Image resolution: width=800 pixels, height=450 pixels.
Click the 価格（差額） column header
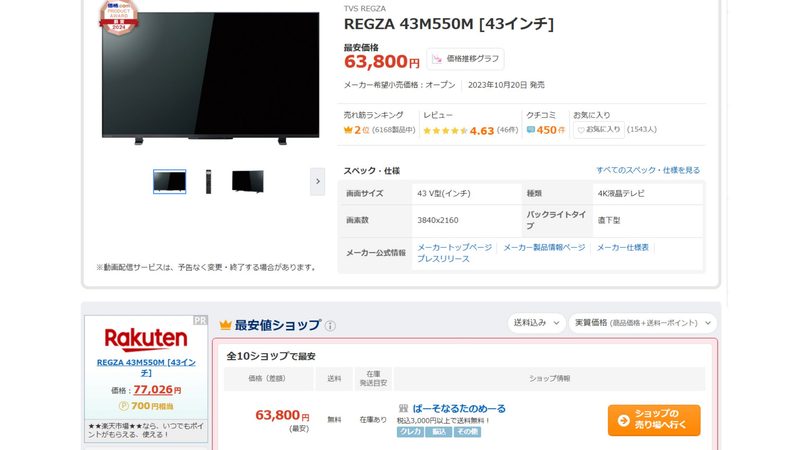coord(267,379)
